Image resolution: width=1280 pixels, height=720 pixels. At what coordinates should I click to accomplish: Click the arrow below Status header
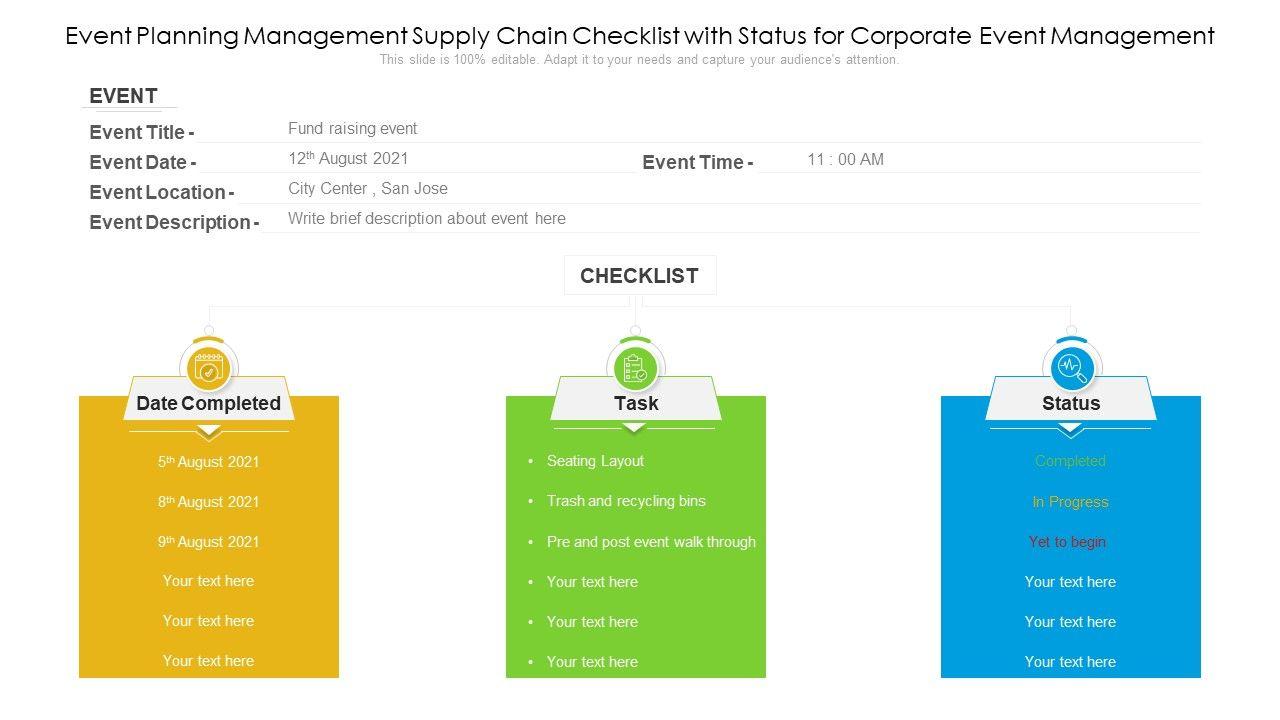click(x=1070, y=430)
